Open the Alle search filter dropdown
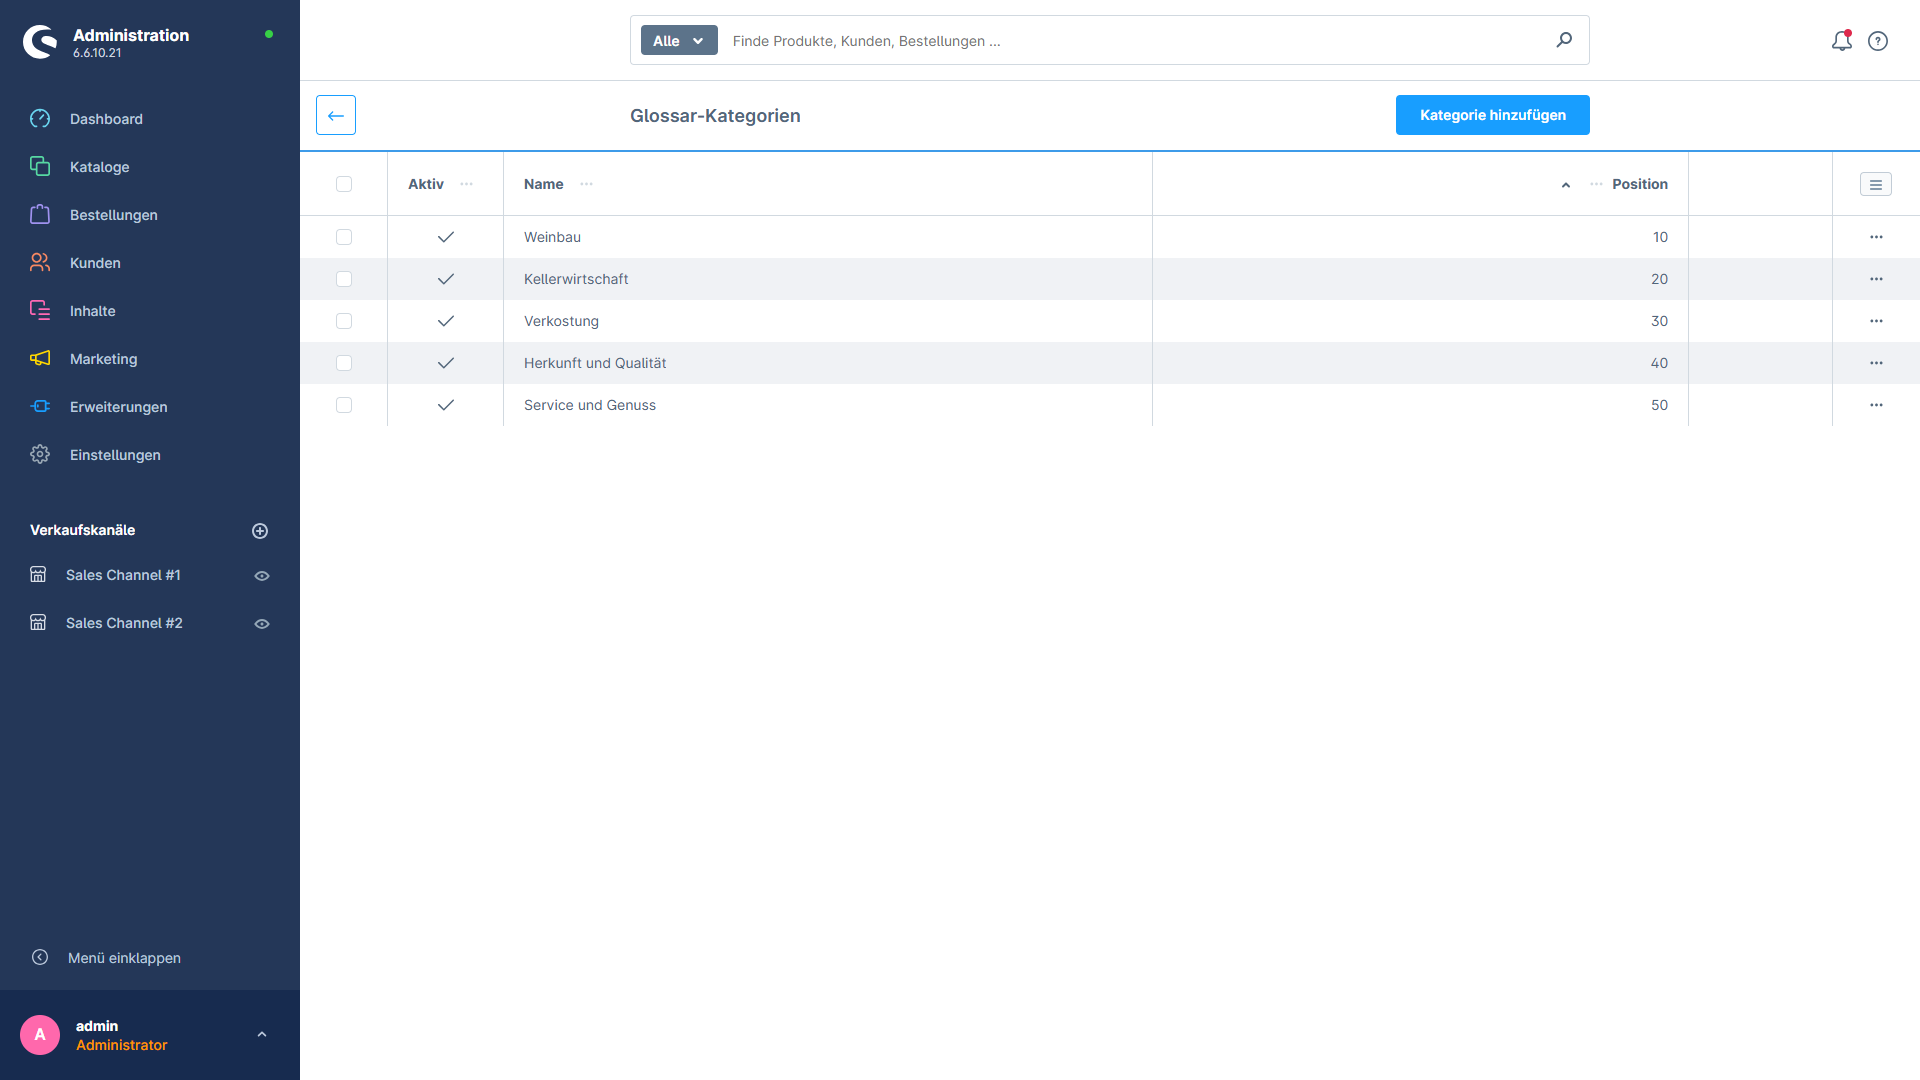The height and width of the screenshot is (1080, 1920). 679,40
